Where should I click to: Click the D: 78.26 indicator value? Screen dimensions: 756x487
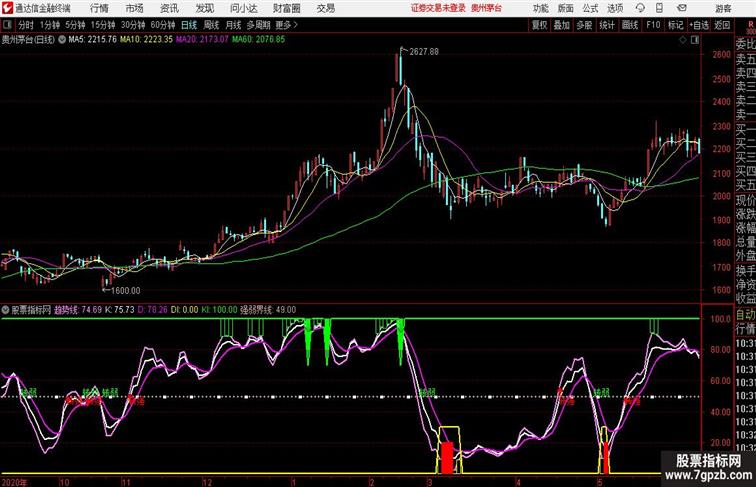(152, 310)
